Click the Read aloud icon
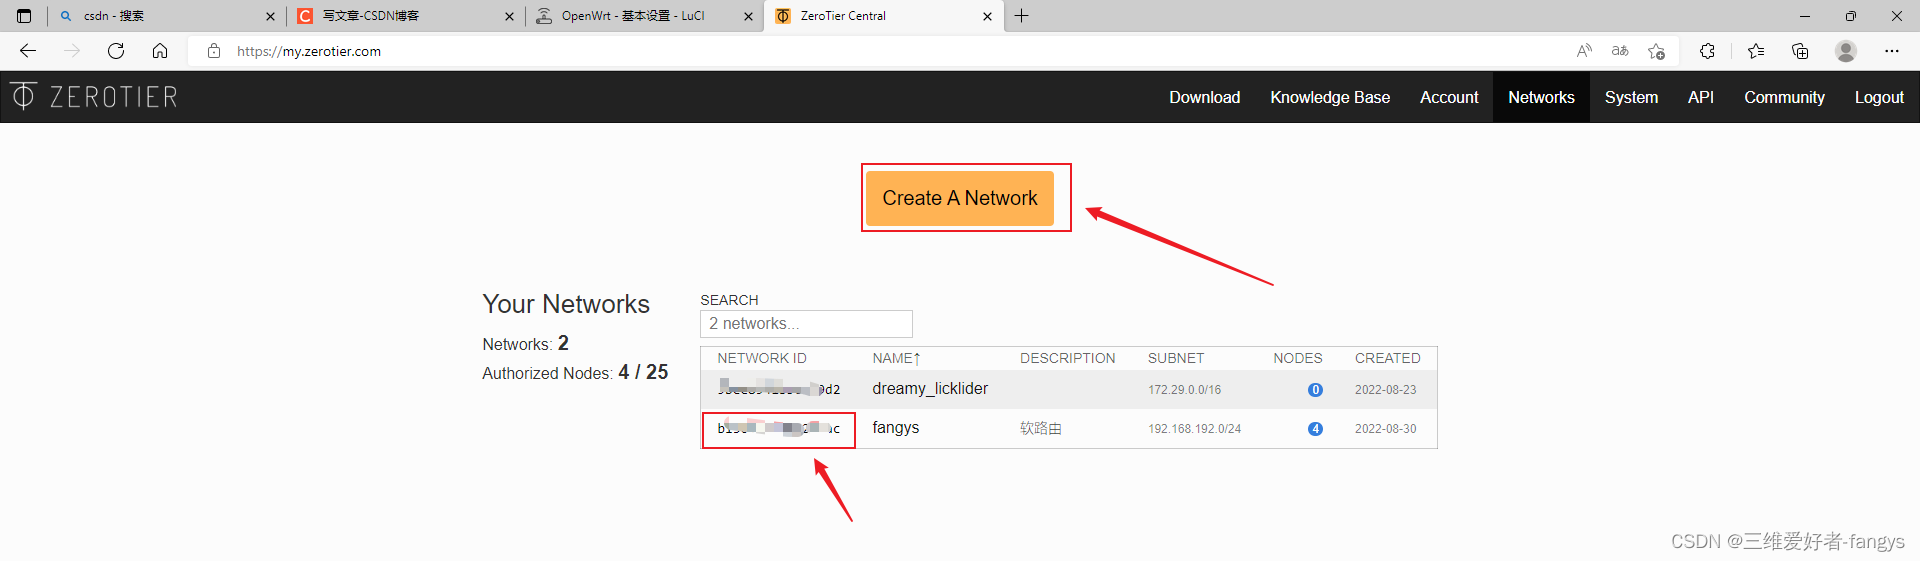 [x=1584, y=51]
